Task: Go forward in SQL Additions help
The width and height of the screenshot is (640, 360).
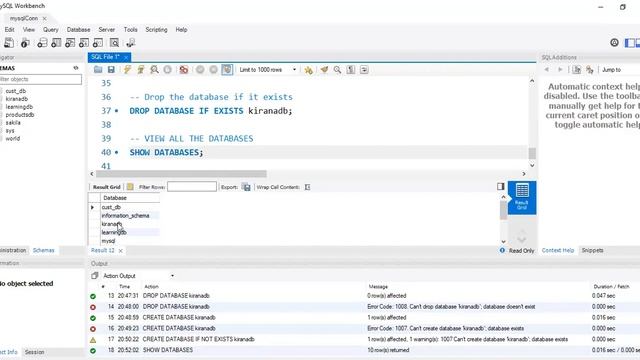Action: point(560,70)
